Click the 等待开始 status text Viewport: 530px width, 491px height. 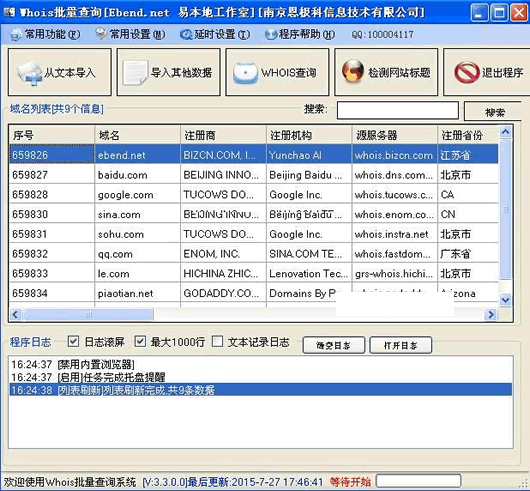350,482
